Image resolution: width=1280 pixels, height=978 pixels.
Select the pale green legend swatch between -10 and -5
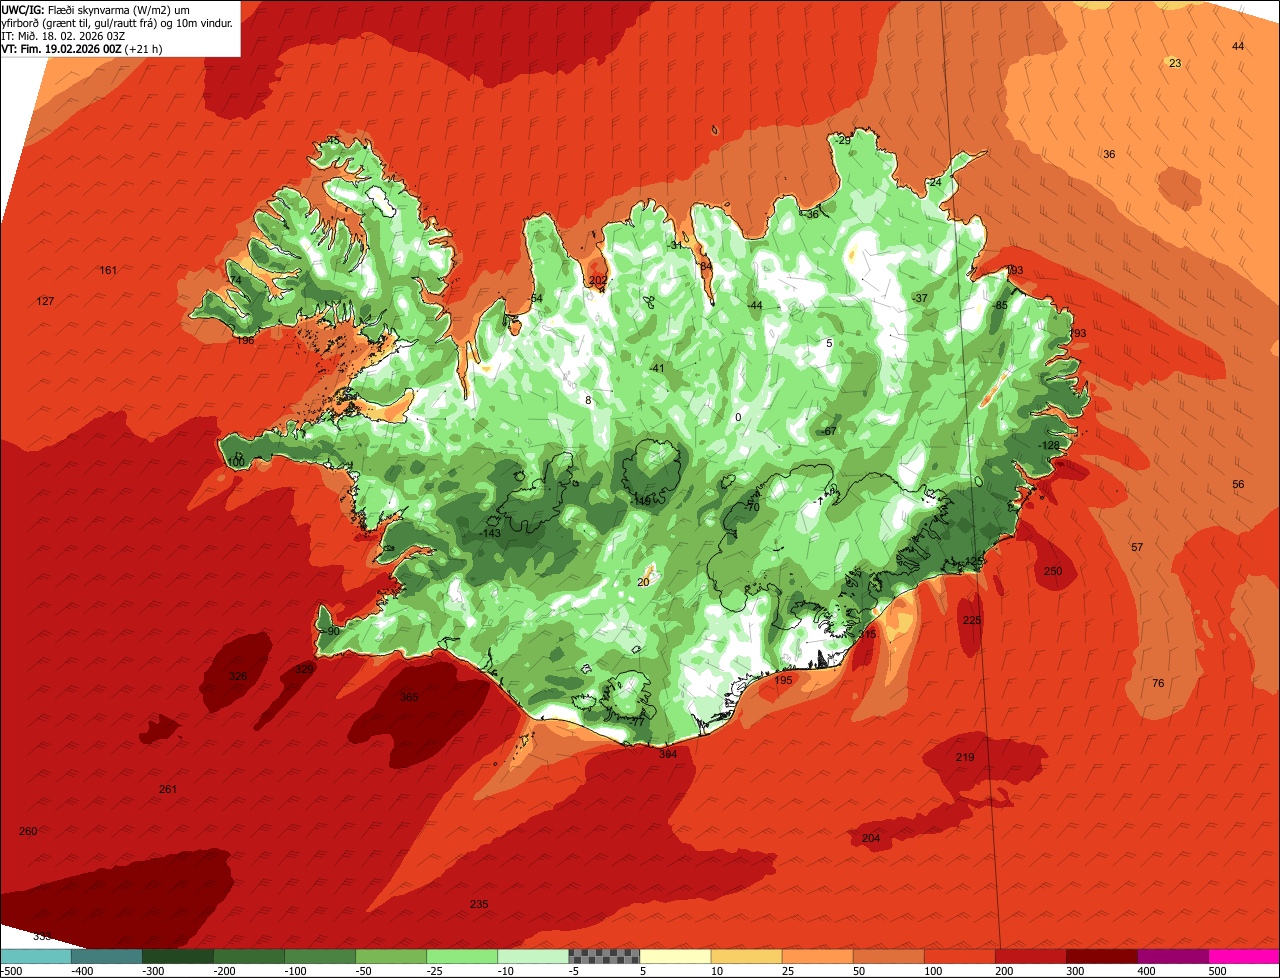532,955
